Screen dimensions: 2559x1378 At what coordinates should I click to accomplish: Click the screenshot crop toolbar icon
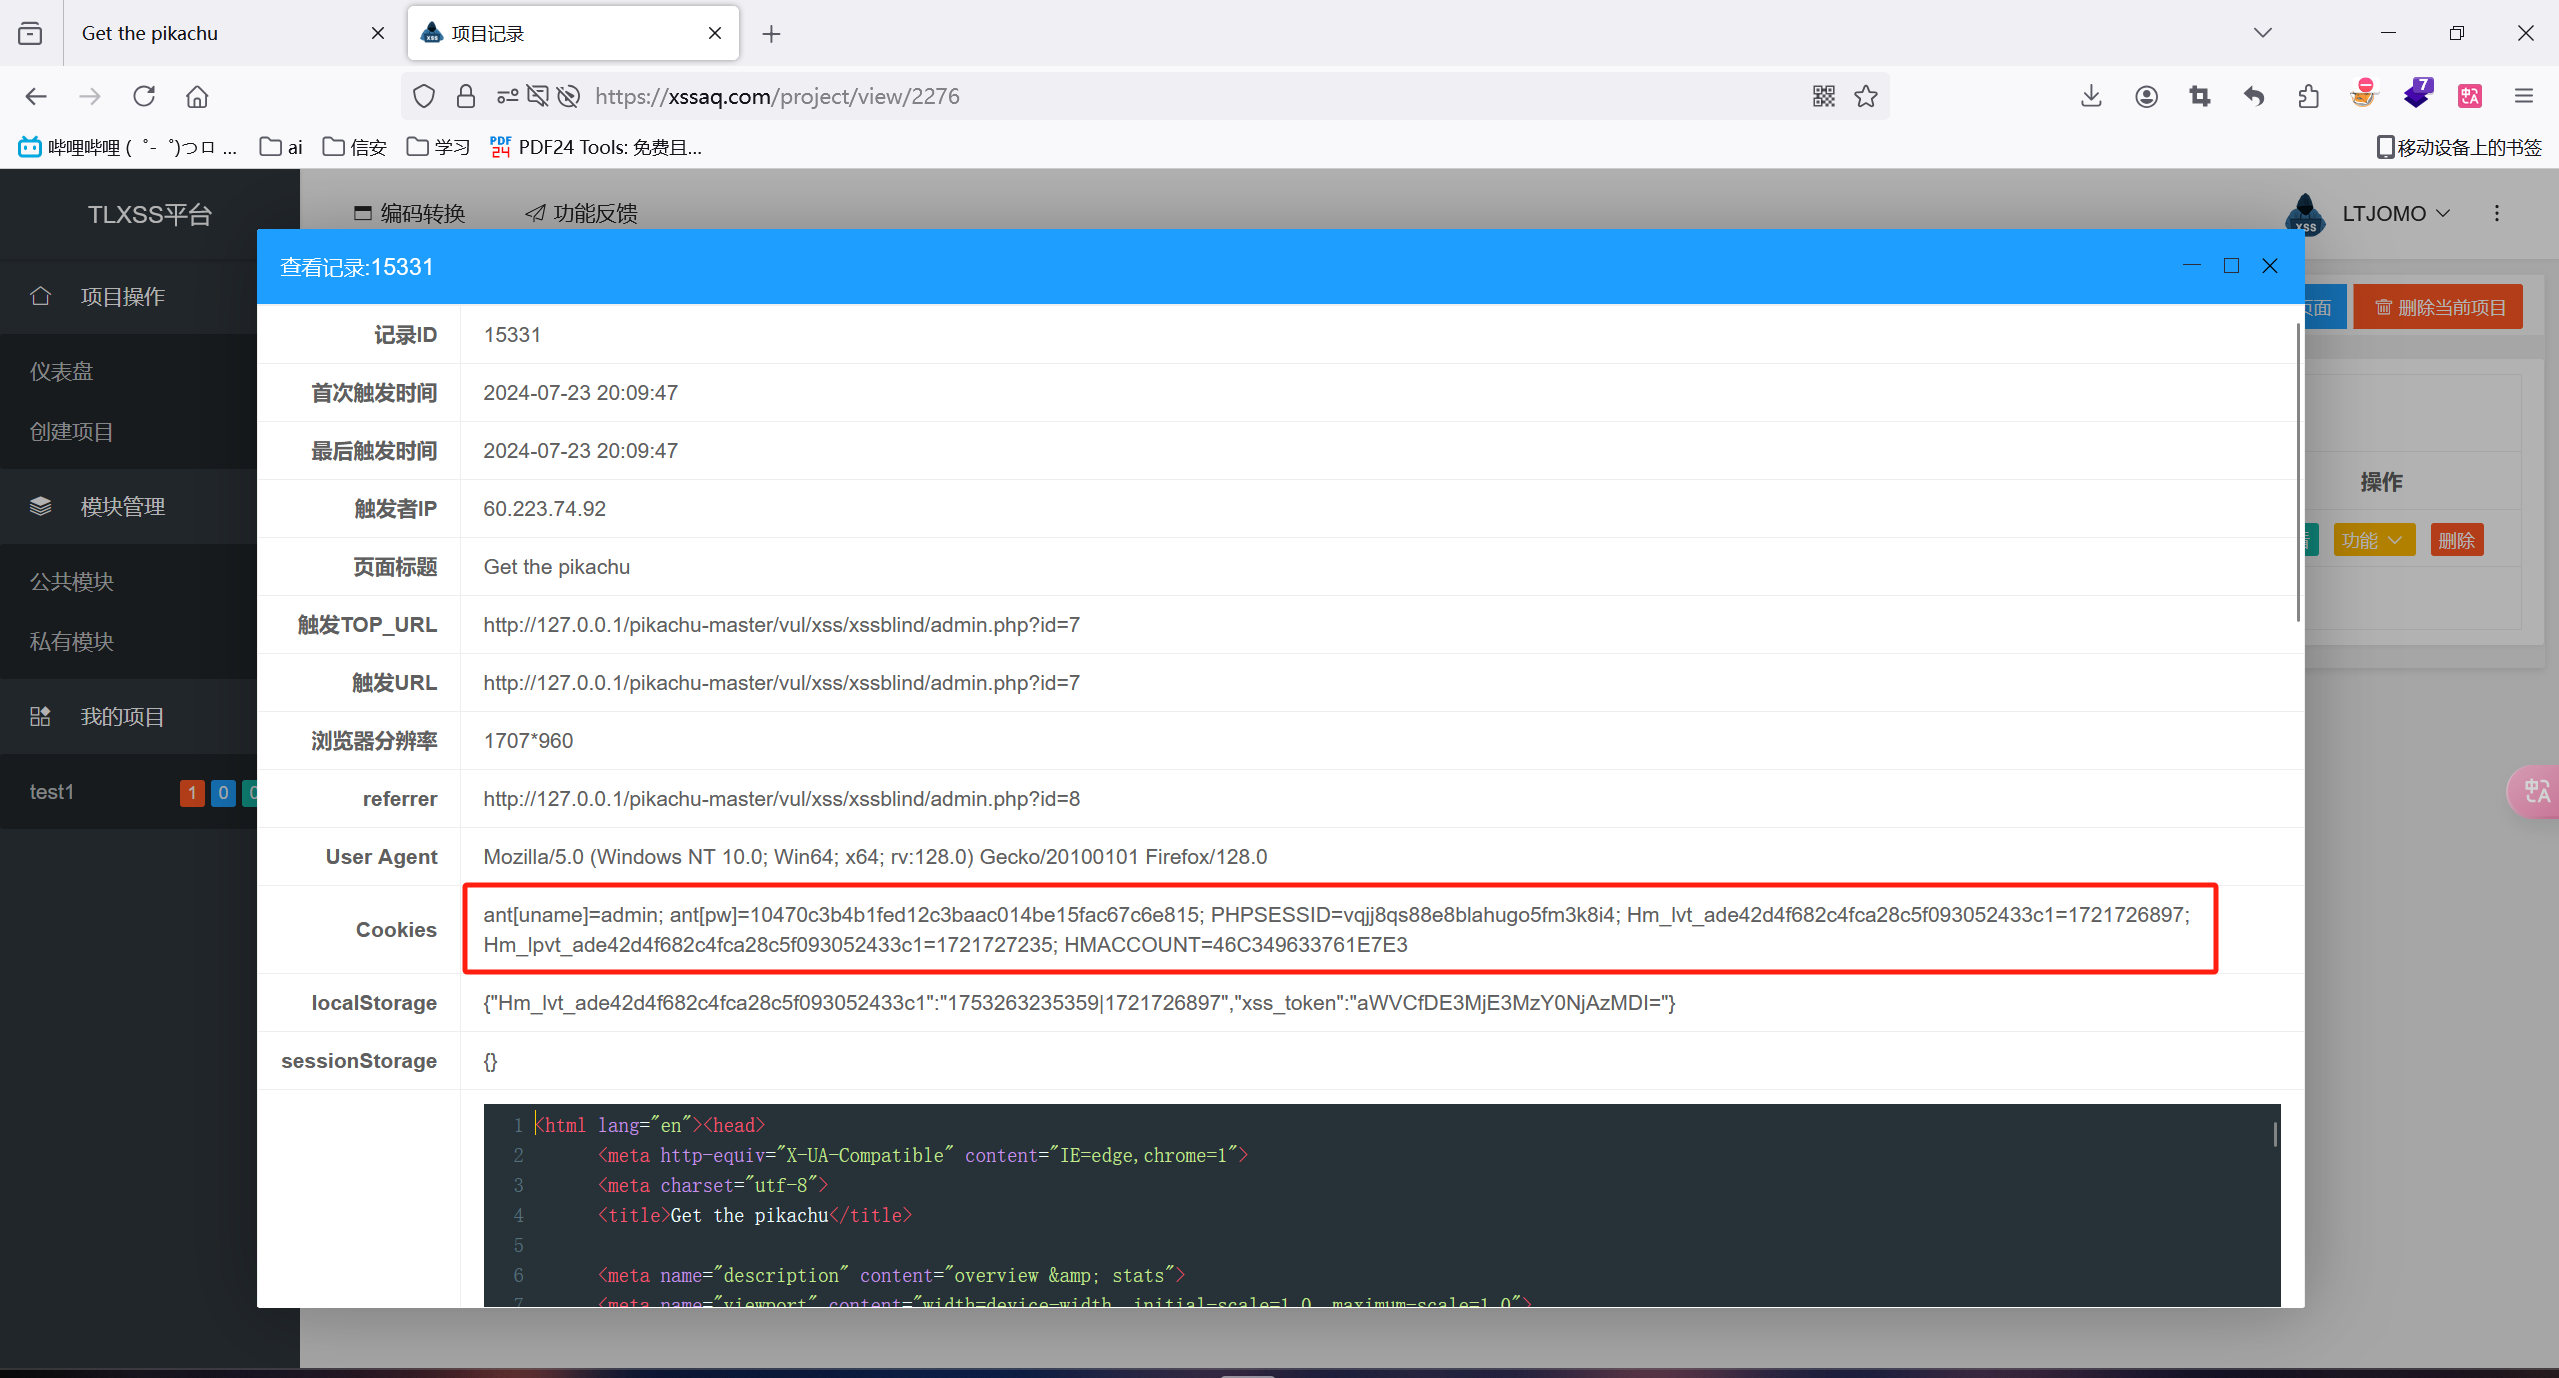(2200, 96)
